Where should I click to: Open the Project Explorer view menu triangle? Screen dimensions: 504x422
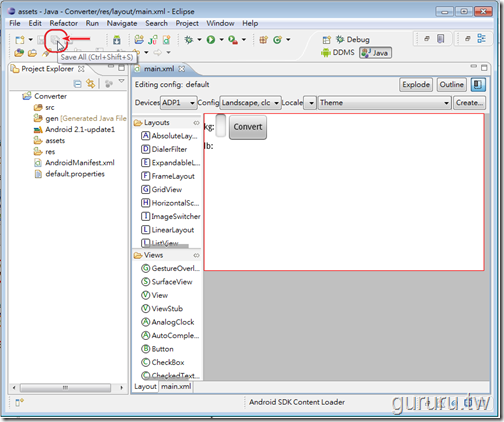pos(121,81)
